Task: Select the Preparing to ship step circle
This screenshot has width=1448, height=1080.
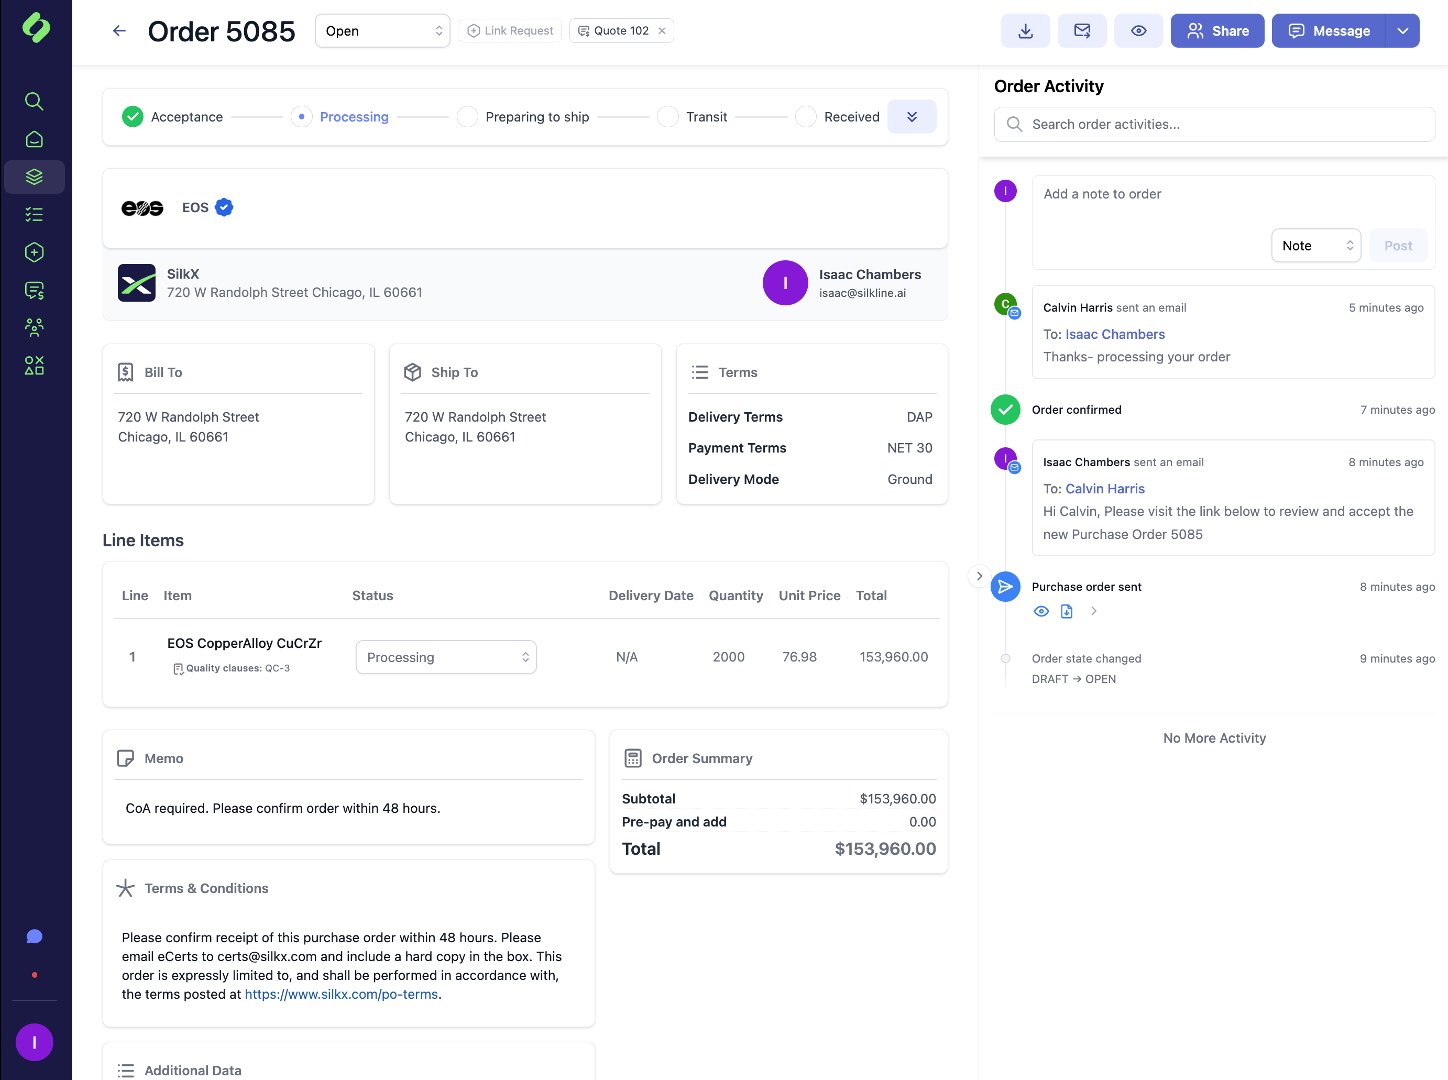Action: coord(467,117)
